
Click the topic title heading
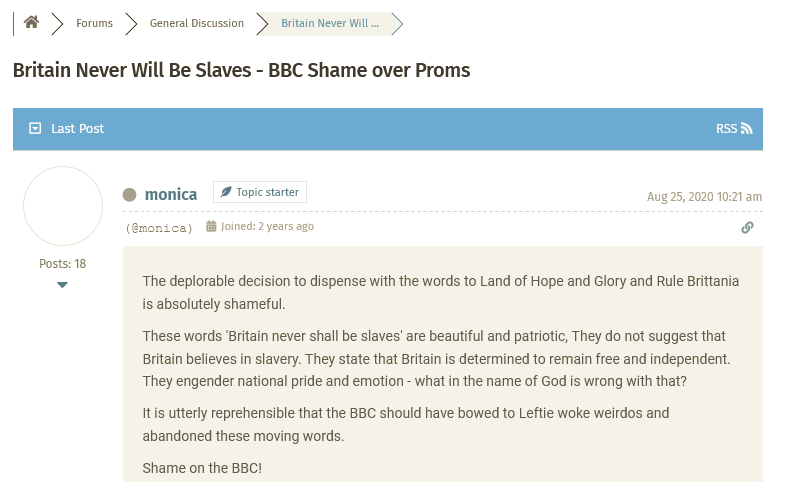[241, 70]
